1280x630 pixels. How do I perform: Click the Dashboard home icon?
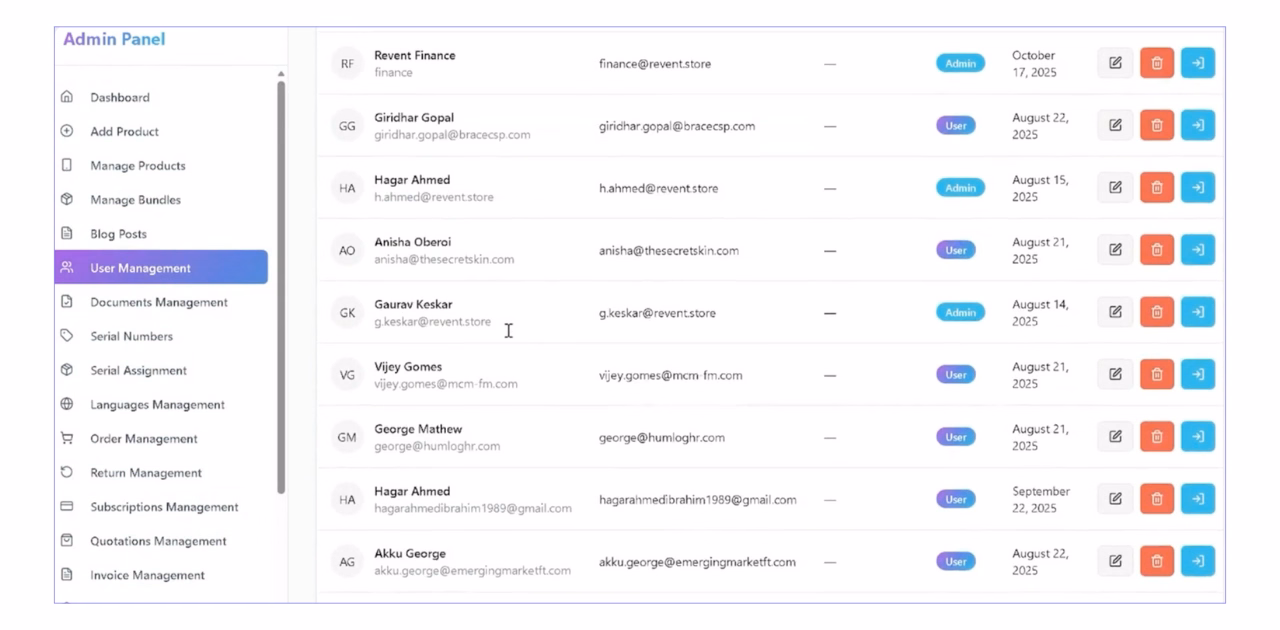pyautogui.click(x=67, y=97)
